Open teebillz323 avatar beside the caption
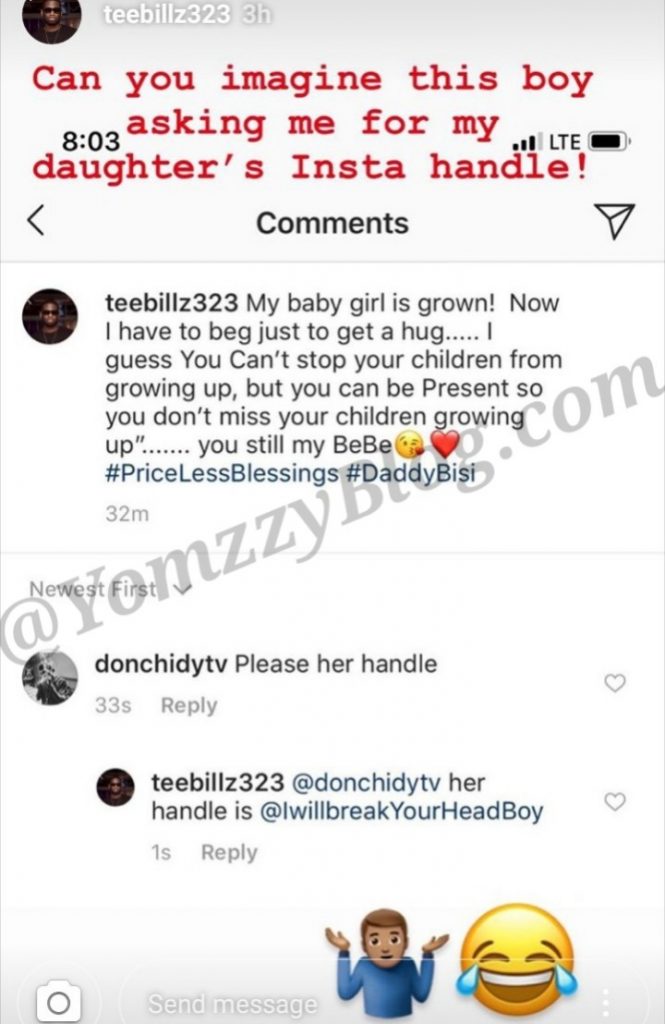665x1024 pixels. tap(50, 317)
